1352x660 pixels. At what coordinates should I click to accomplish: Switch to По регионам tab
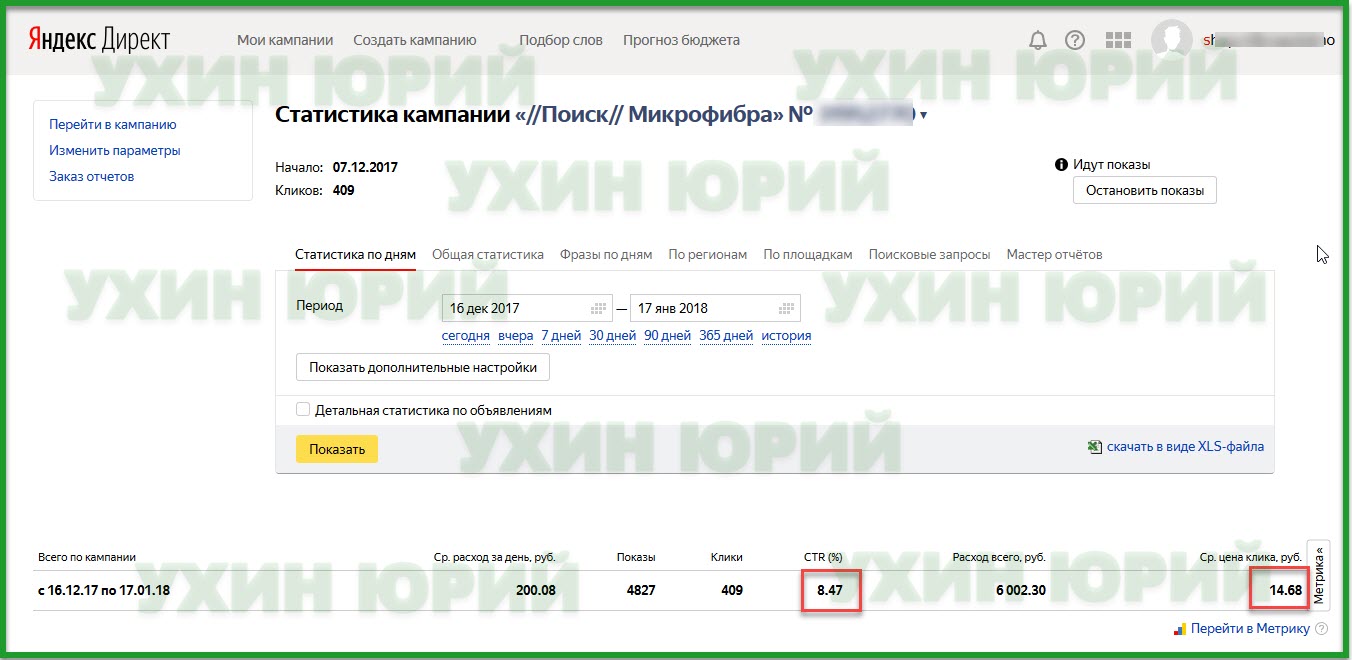point(708,255)
